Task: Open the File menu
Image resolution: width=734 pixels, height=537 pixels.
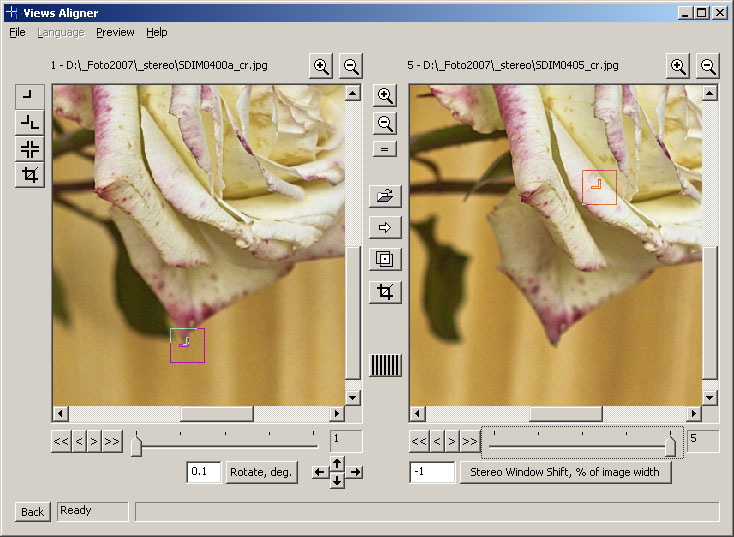Action: point(17,32)
